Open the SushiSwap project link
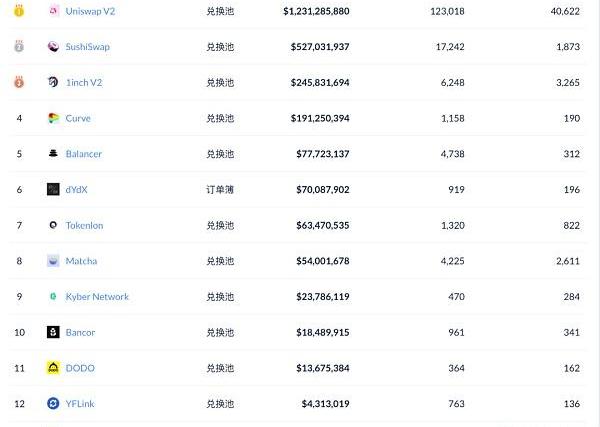The height and width of the screenshot is (427, 600). (x=87, y=47)
